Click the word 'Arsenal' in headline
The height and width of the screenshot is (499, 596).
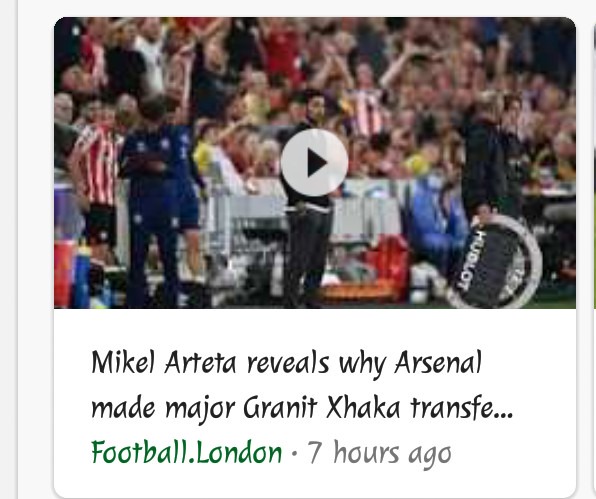pyautogui.click(x=438, y=363)
